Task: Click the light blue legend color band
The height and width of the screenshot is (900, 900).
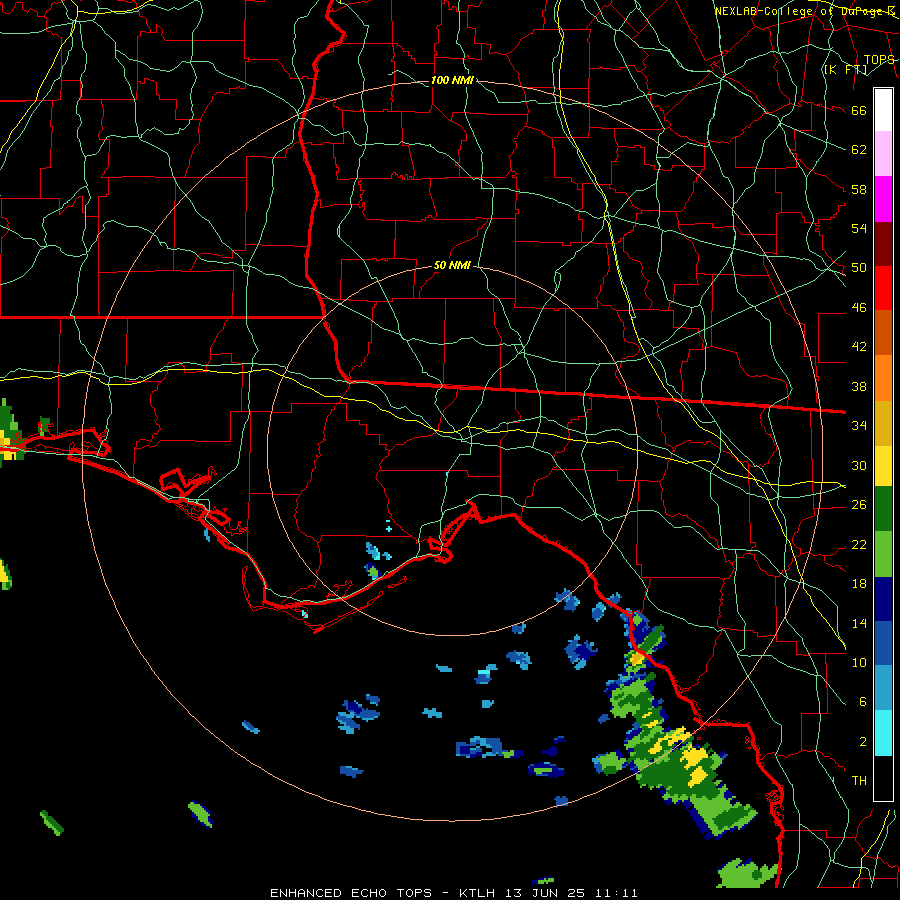Action: pyautogui.click(x=883, y=688)
